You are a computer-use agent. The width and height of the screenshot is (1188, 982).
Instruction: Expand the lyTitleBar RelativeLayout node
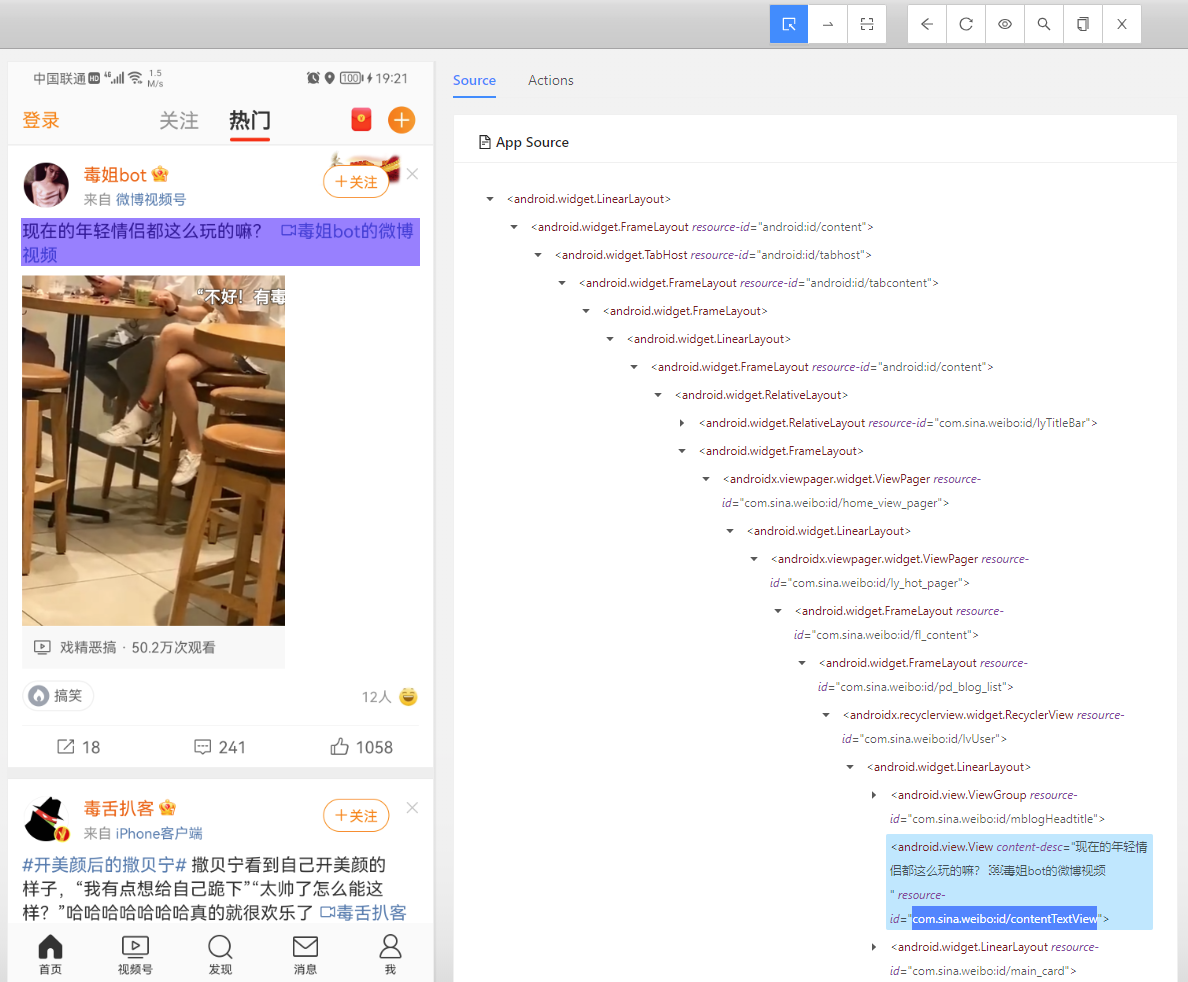click(x=681, y=422)
